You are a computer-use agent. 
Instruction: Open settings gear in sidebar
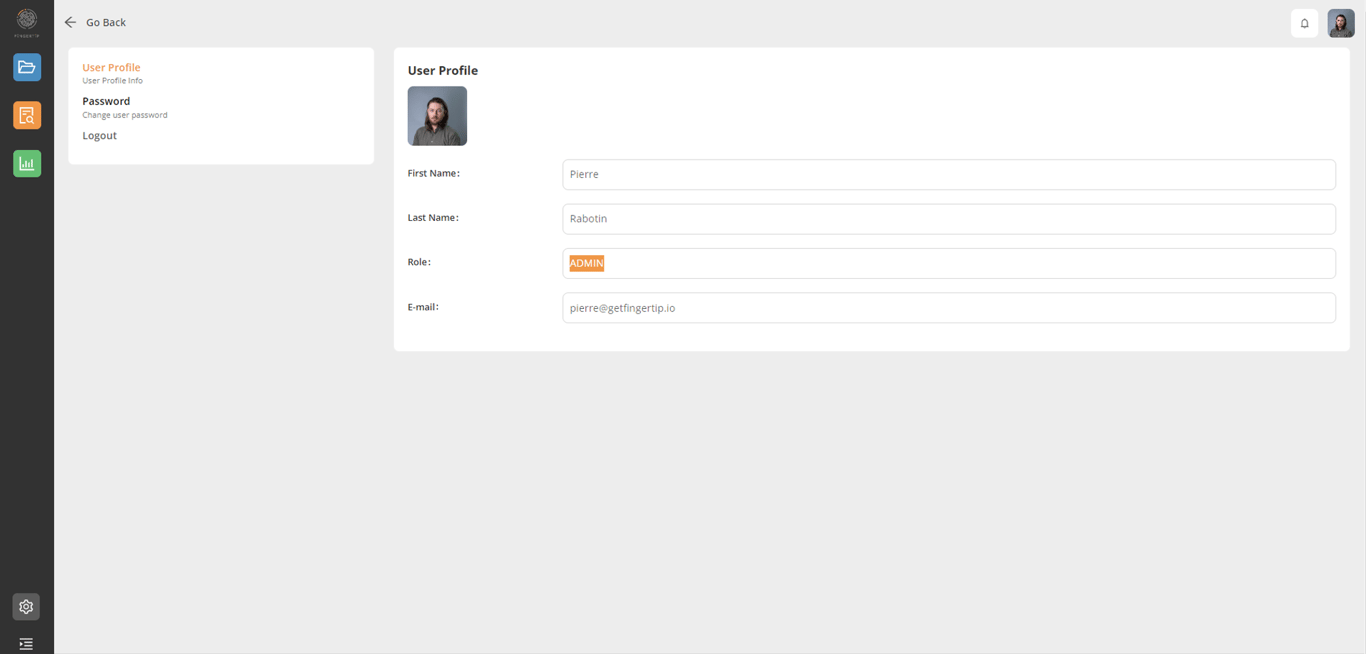[x=26, y=607]
